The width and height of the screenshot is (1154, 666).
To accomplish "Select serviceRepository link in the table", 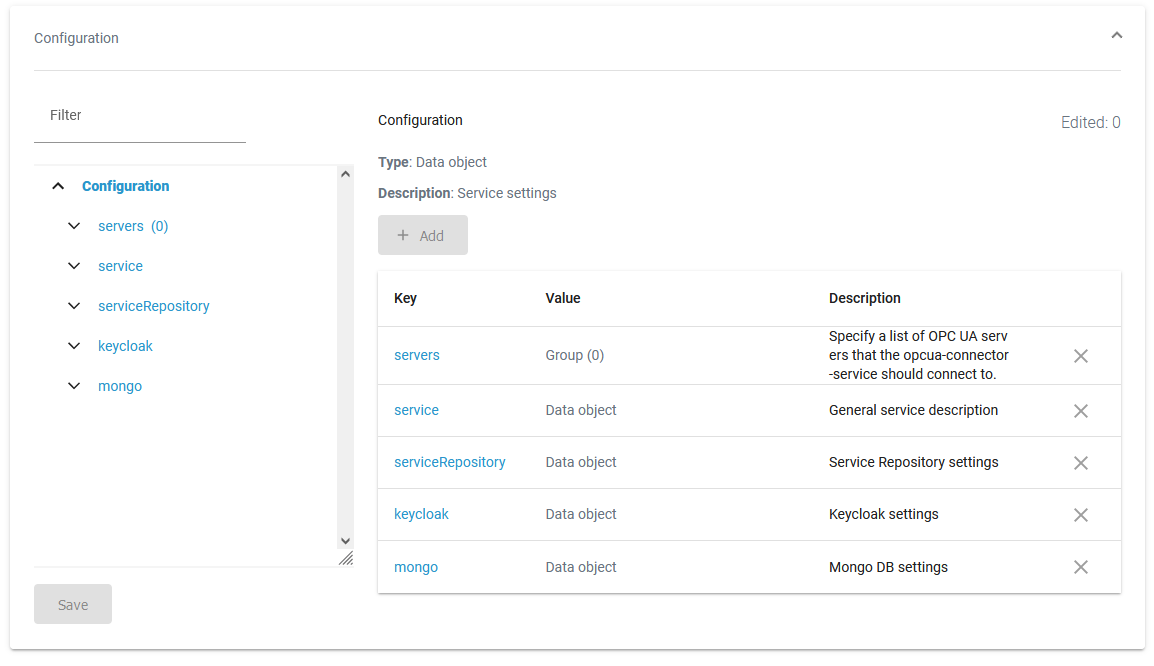I will [x=449, y=461].
